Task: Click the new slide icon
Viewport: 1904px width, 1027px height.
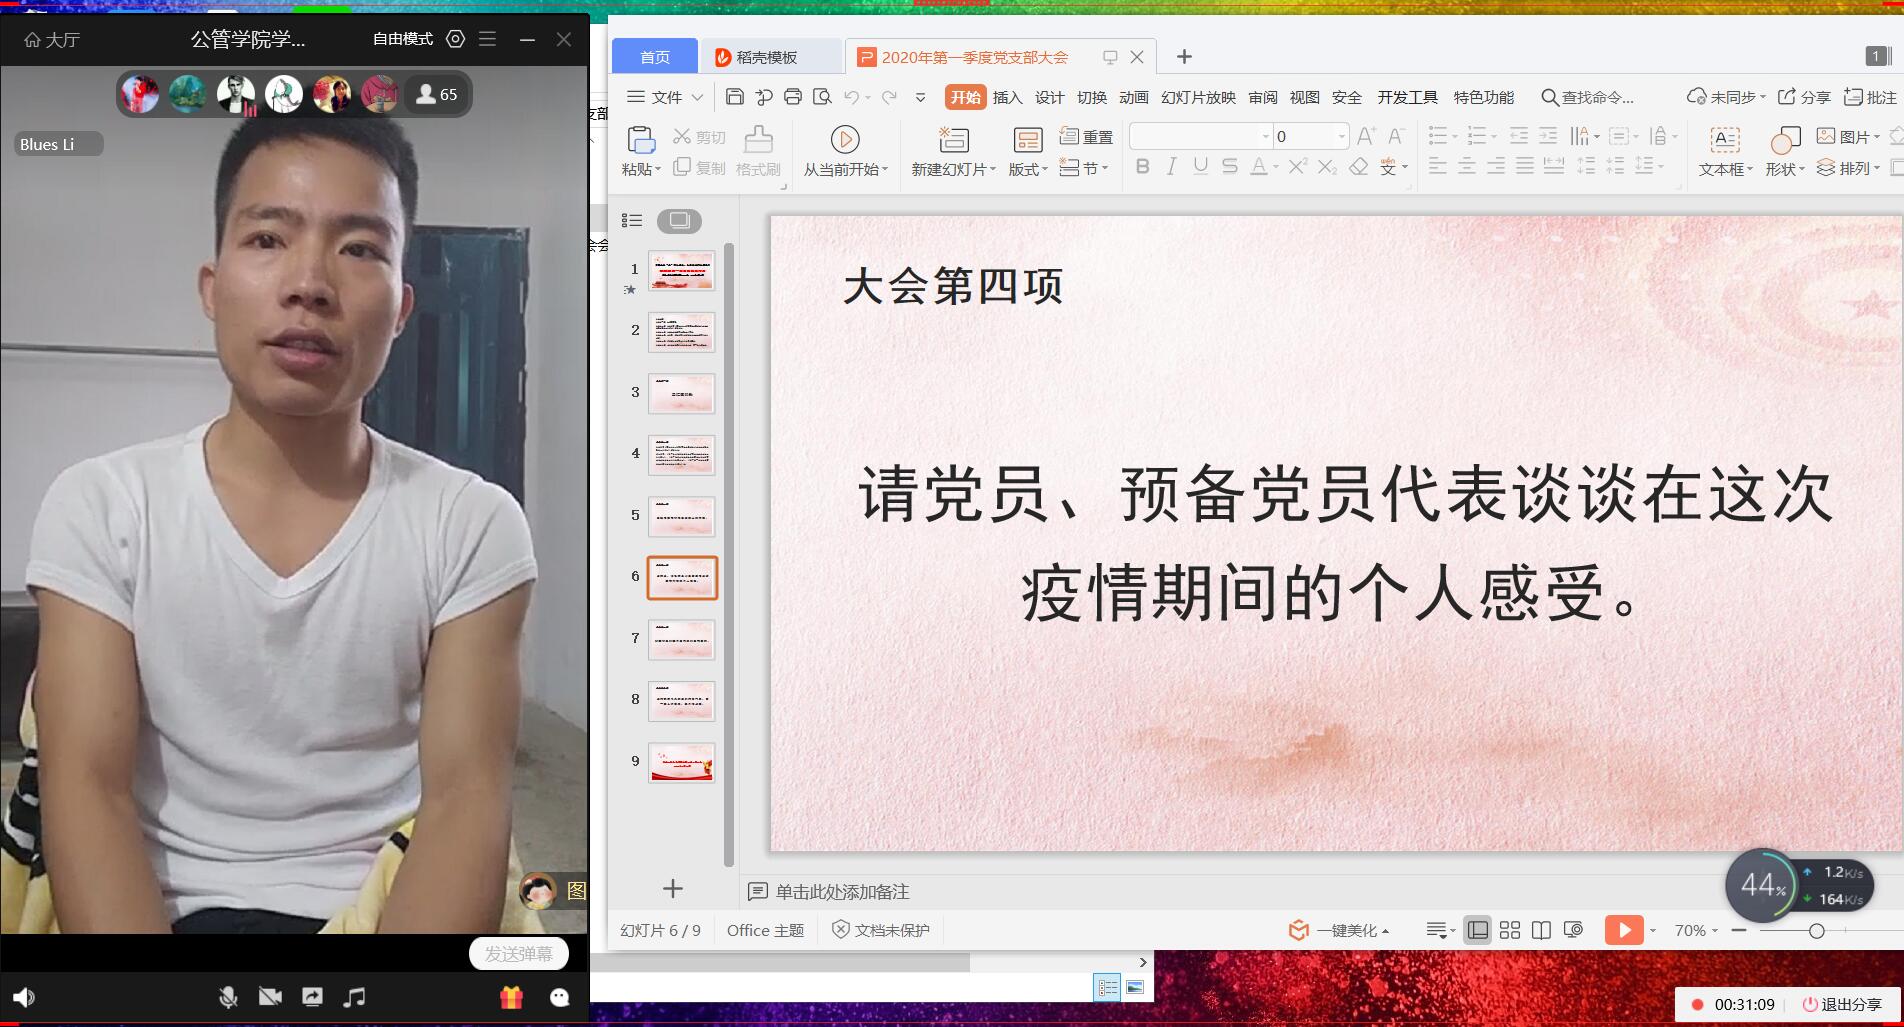Action: pos(953,140)
